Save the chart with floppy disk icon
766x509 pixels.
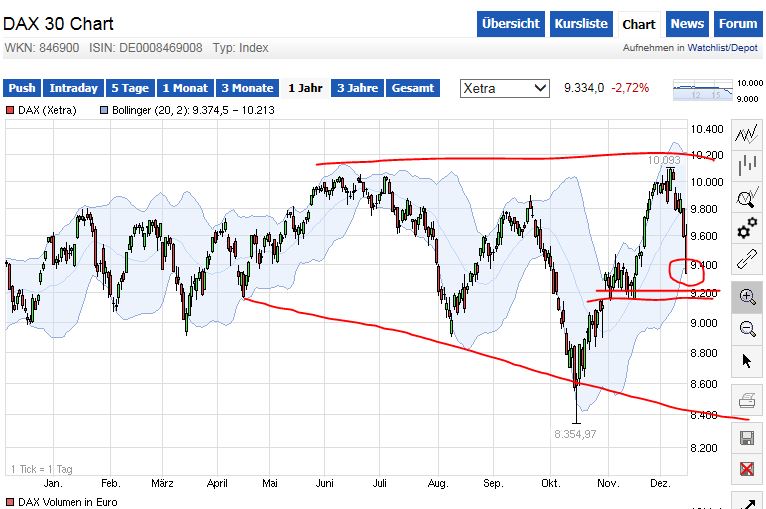746,438
